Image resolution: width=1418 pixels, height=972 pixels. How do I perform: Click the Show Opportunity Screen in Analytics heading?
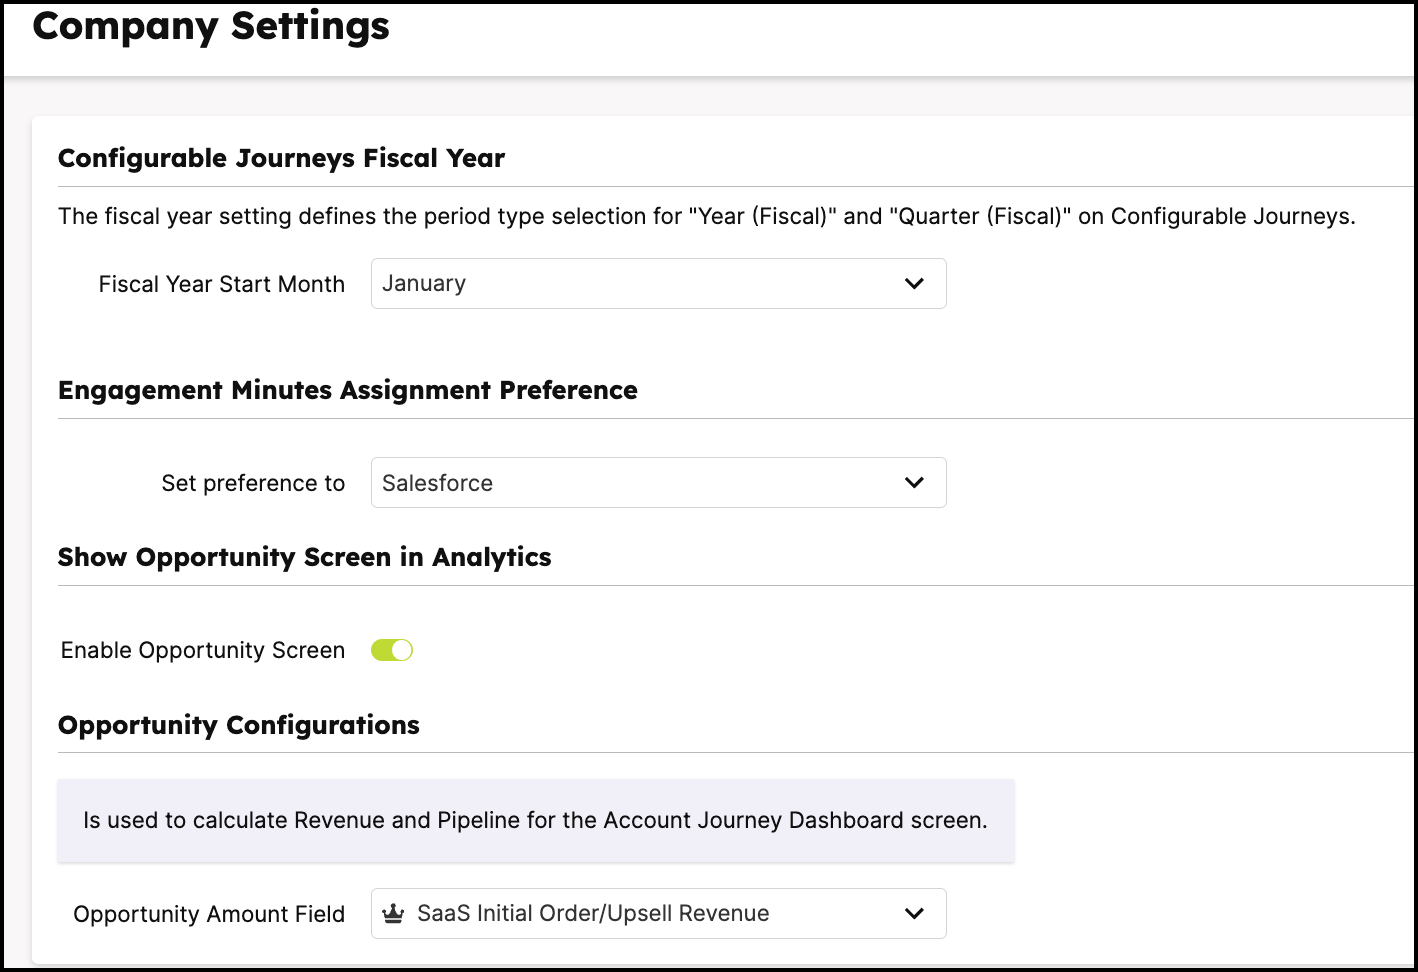click(304, 557)
